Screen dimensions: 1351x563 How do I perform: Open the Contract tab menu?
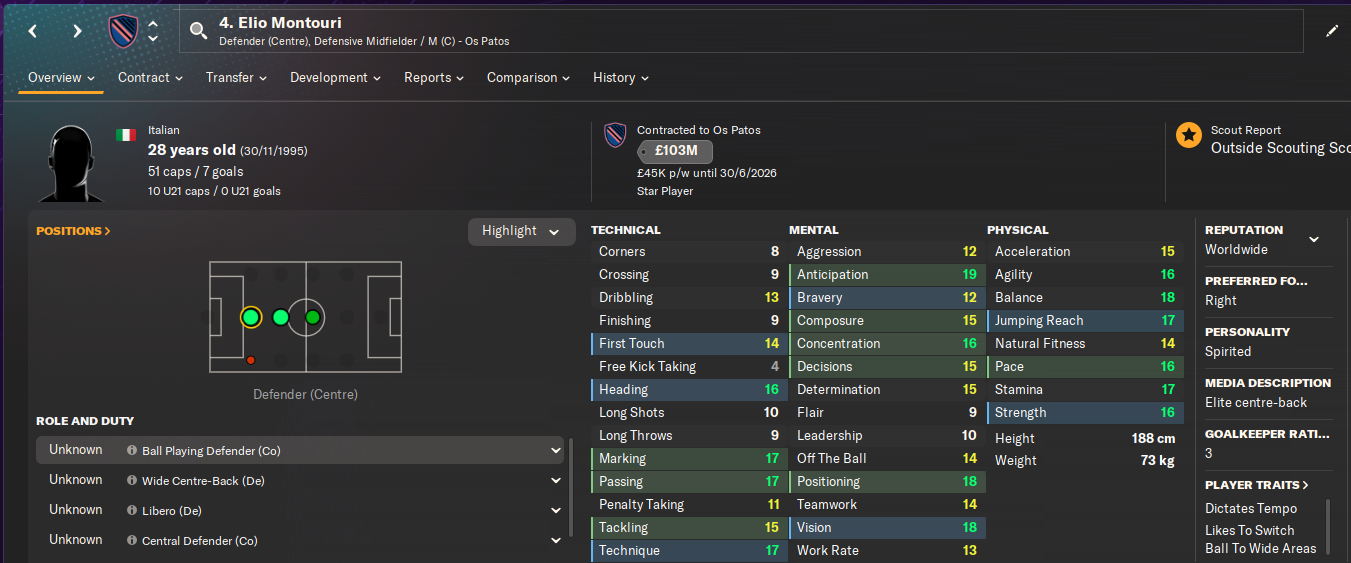(150, 78)
